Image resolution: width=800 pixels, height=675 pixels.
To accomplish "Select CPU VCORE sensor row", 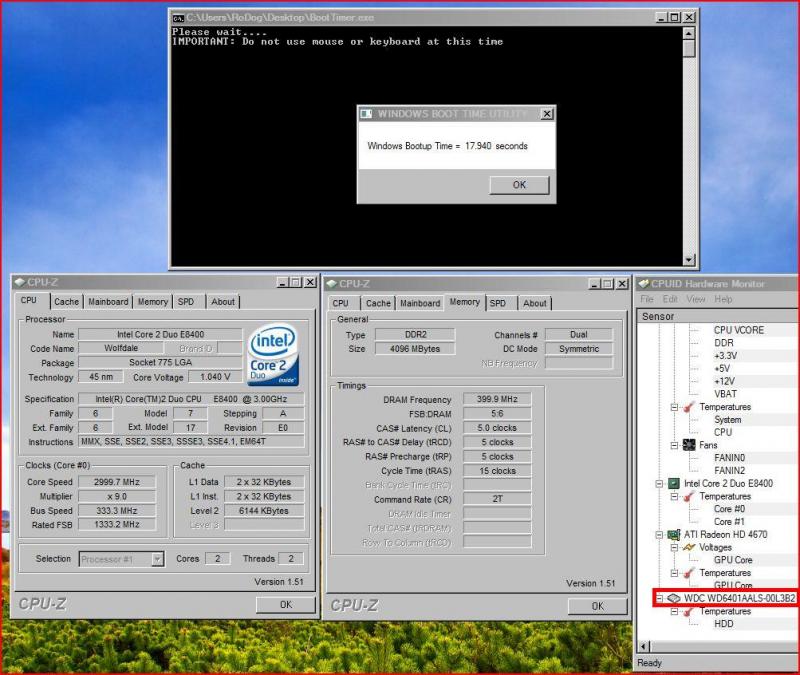I will pos(739,330).
